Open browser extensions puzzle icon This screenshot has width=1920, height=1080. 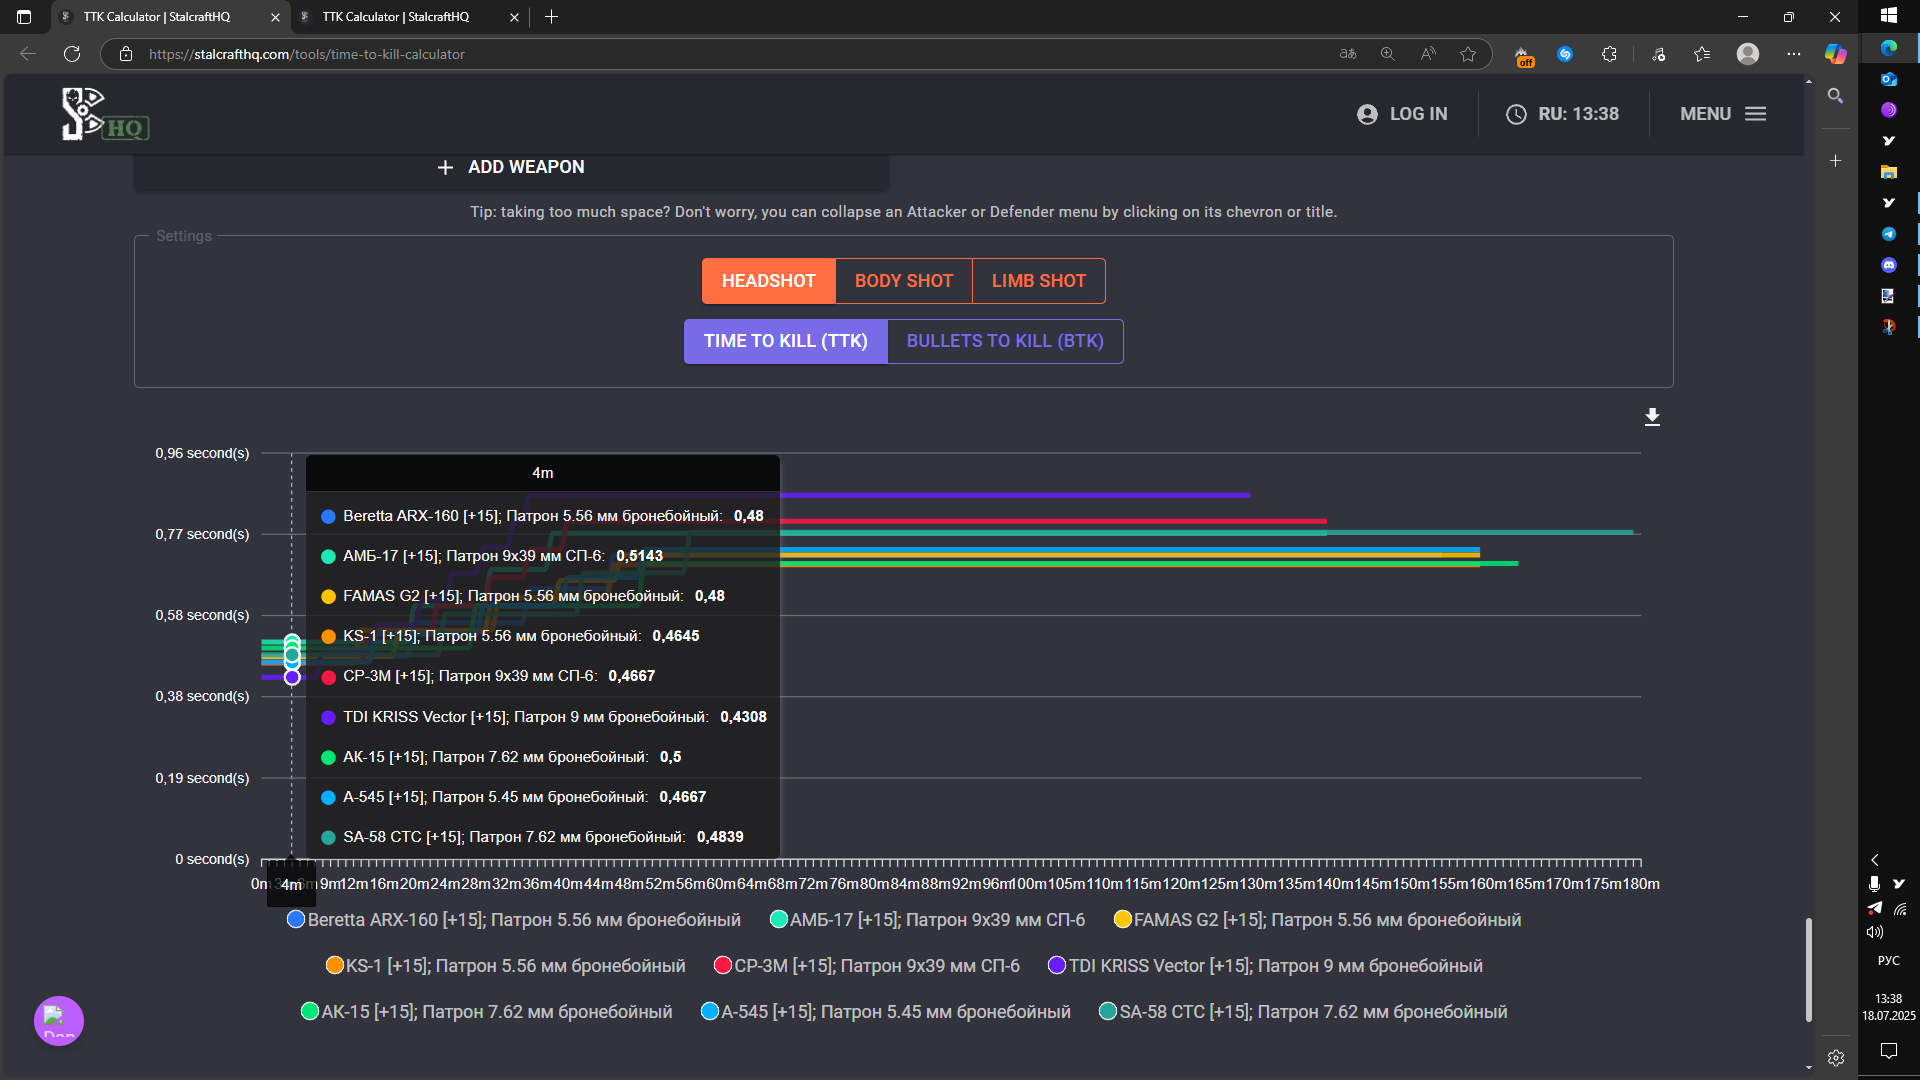click(1609, 54)
